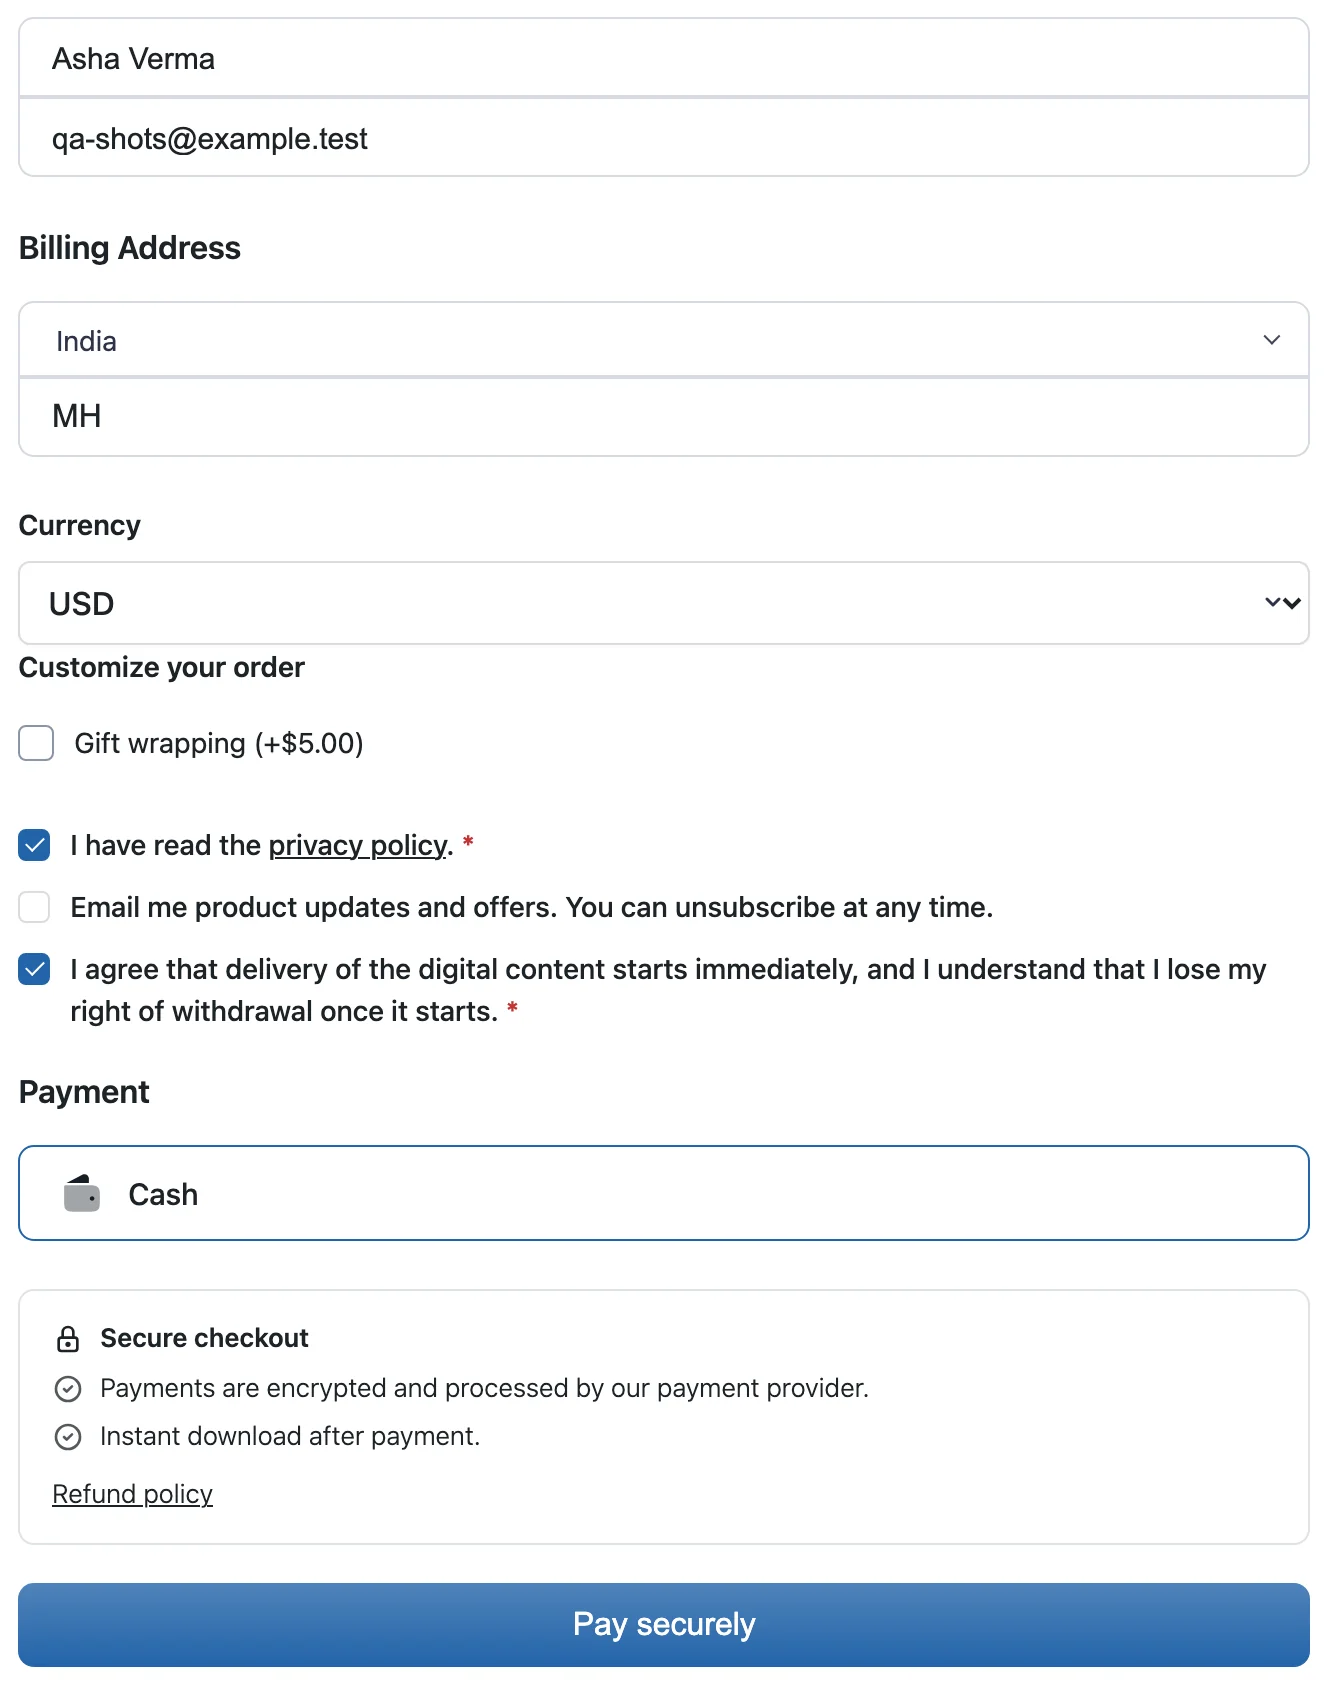Click the double chevron in the currency selector
The image size is (1330, 1685).
coord(1283,603)
